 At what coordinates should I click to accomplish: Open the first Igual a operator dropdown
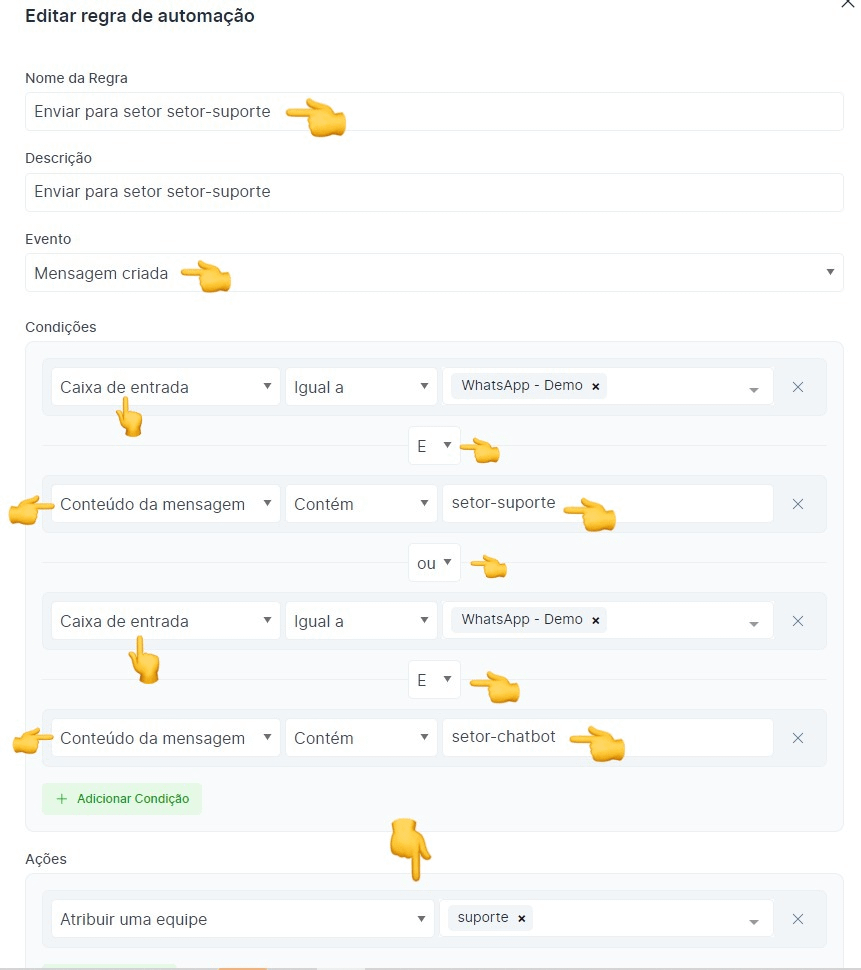[361, 387]
